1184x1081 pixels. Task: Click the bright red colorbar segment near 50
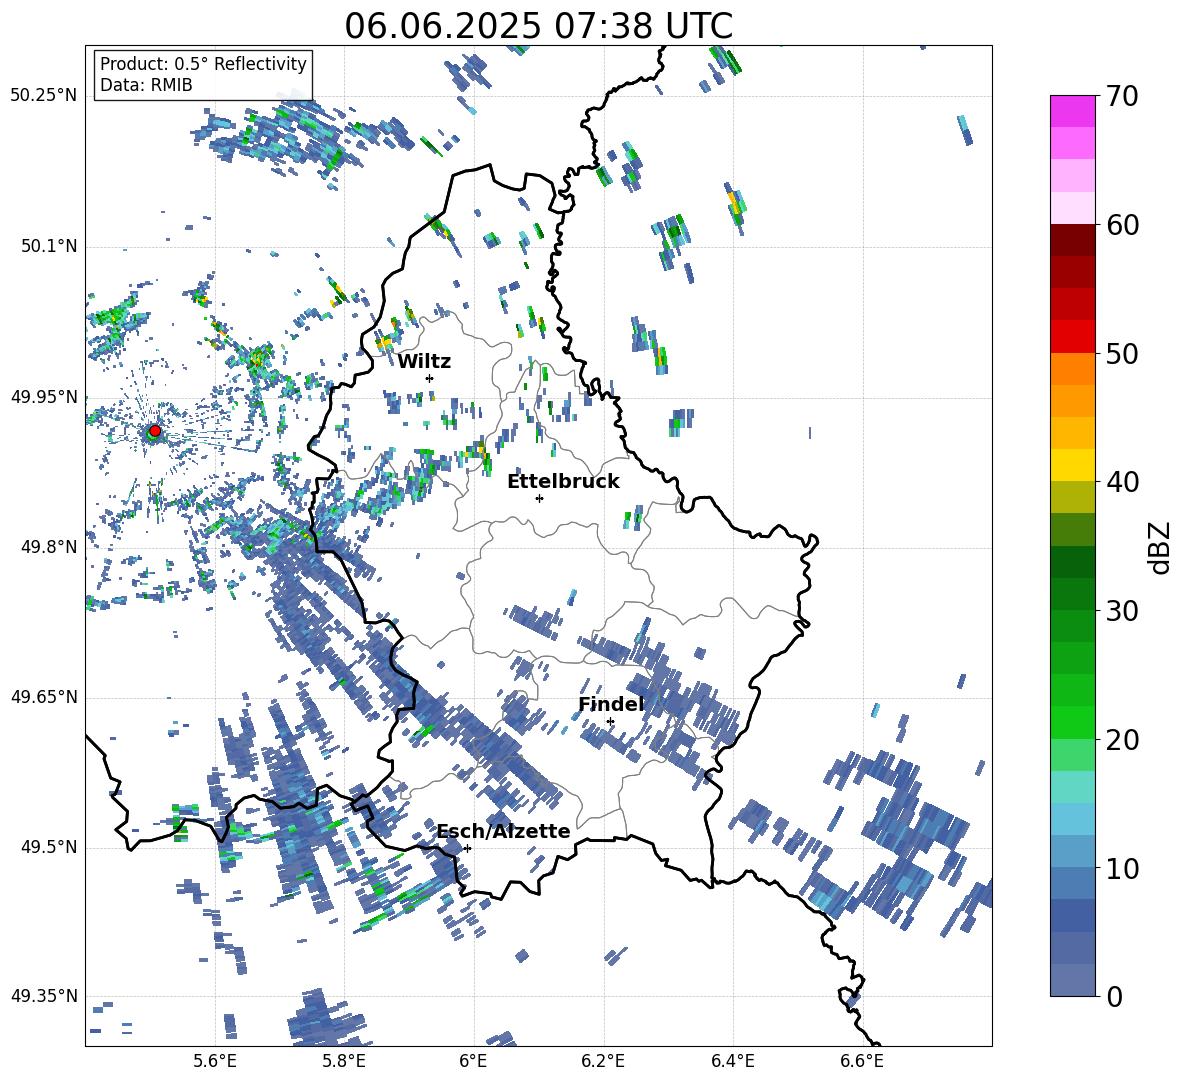point(1073,337)
